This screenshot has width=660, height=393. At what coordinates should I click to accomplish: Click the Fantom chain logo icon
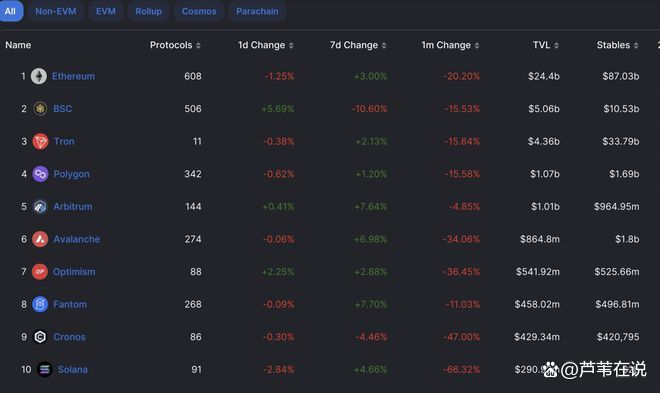pos(40,304)
